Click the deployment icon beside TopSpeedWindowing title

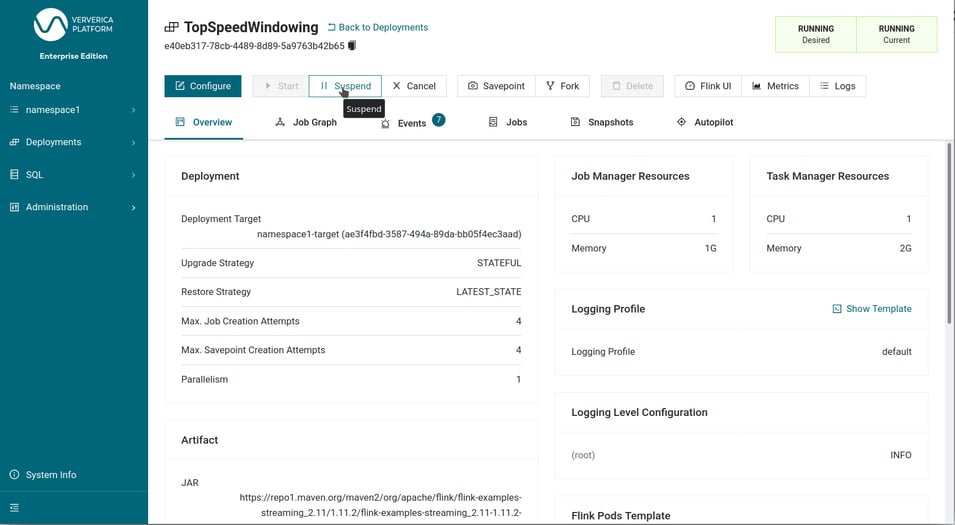pos(171,27)
